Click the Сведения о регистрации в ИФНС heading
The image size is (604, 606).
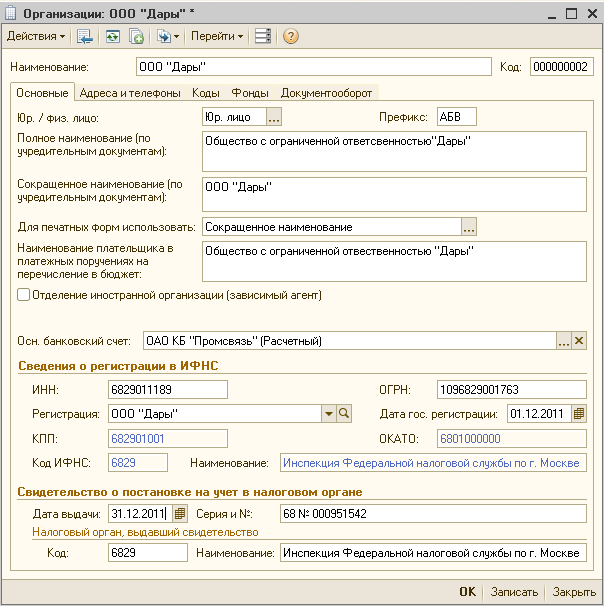coord(118,366)
